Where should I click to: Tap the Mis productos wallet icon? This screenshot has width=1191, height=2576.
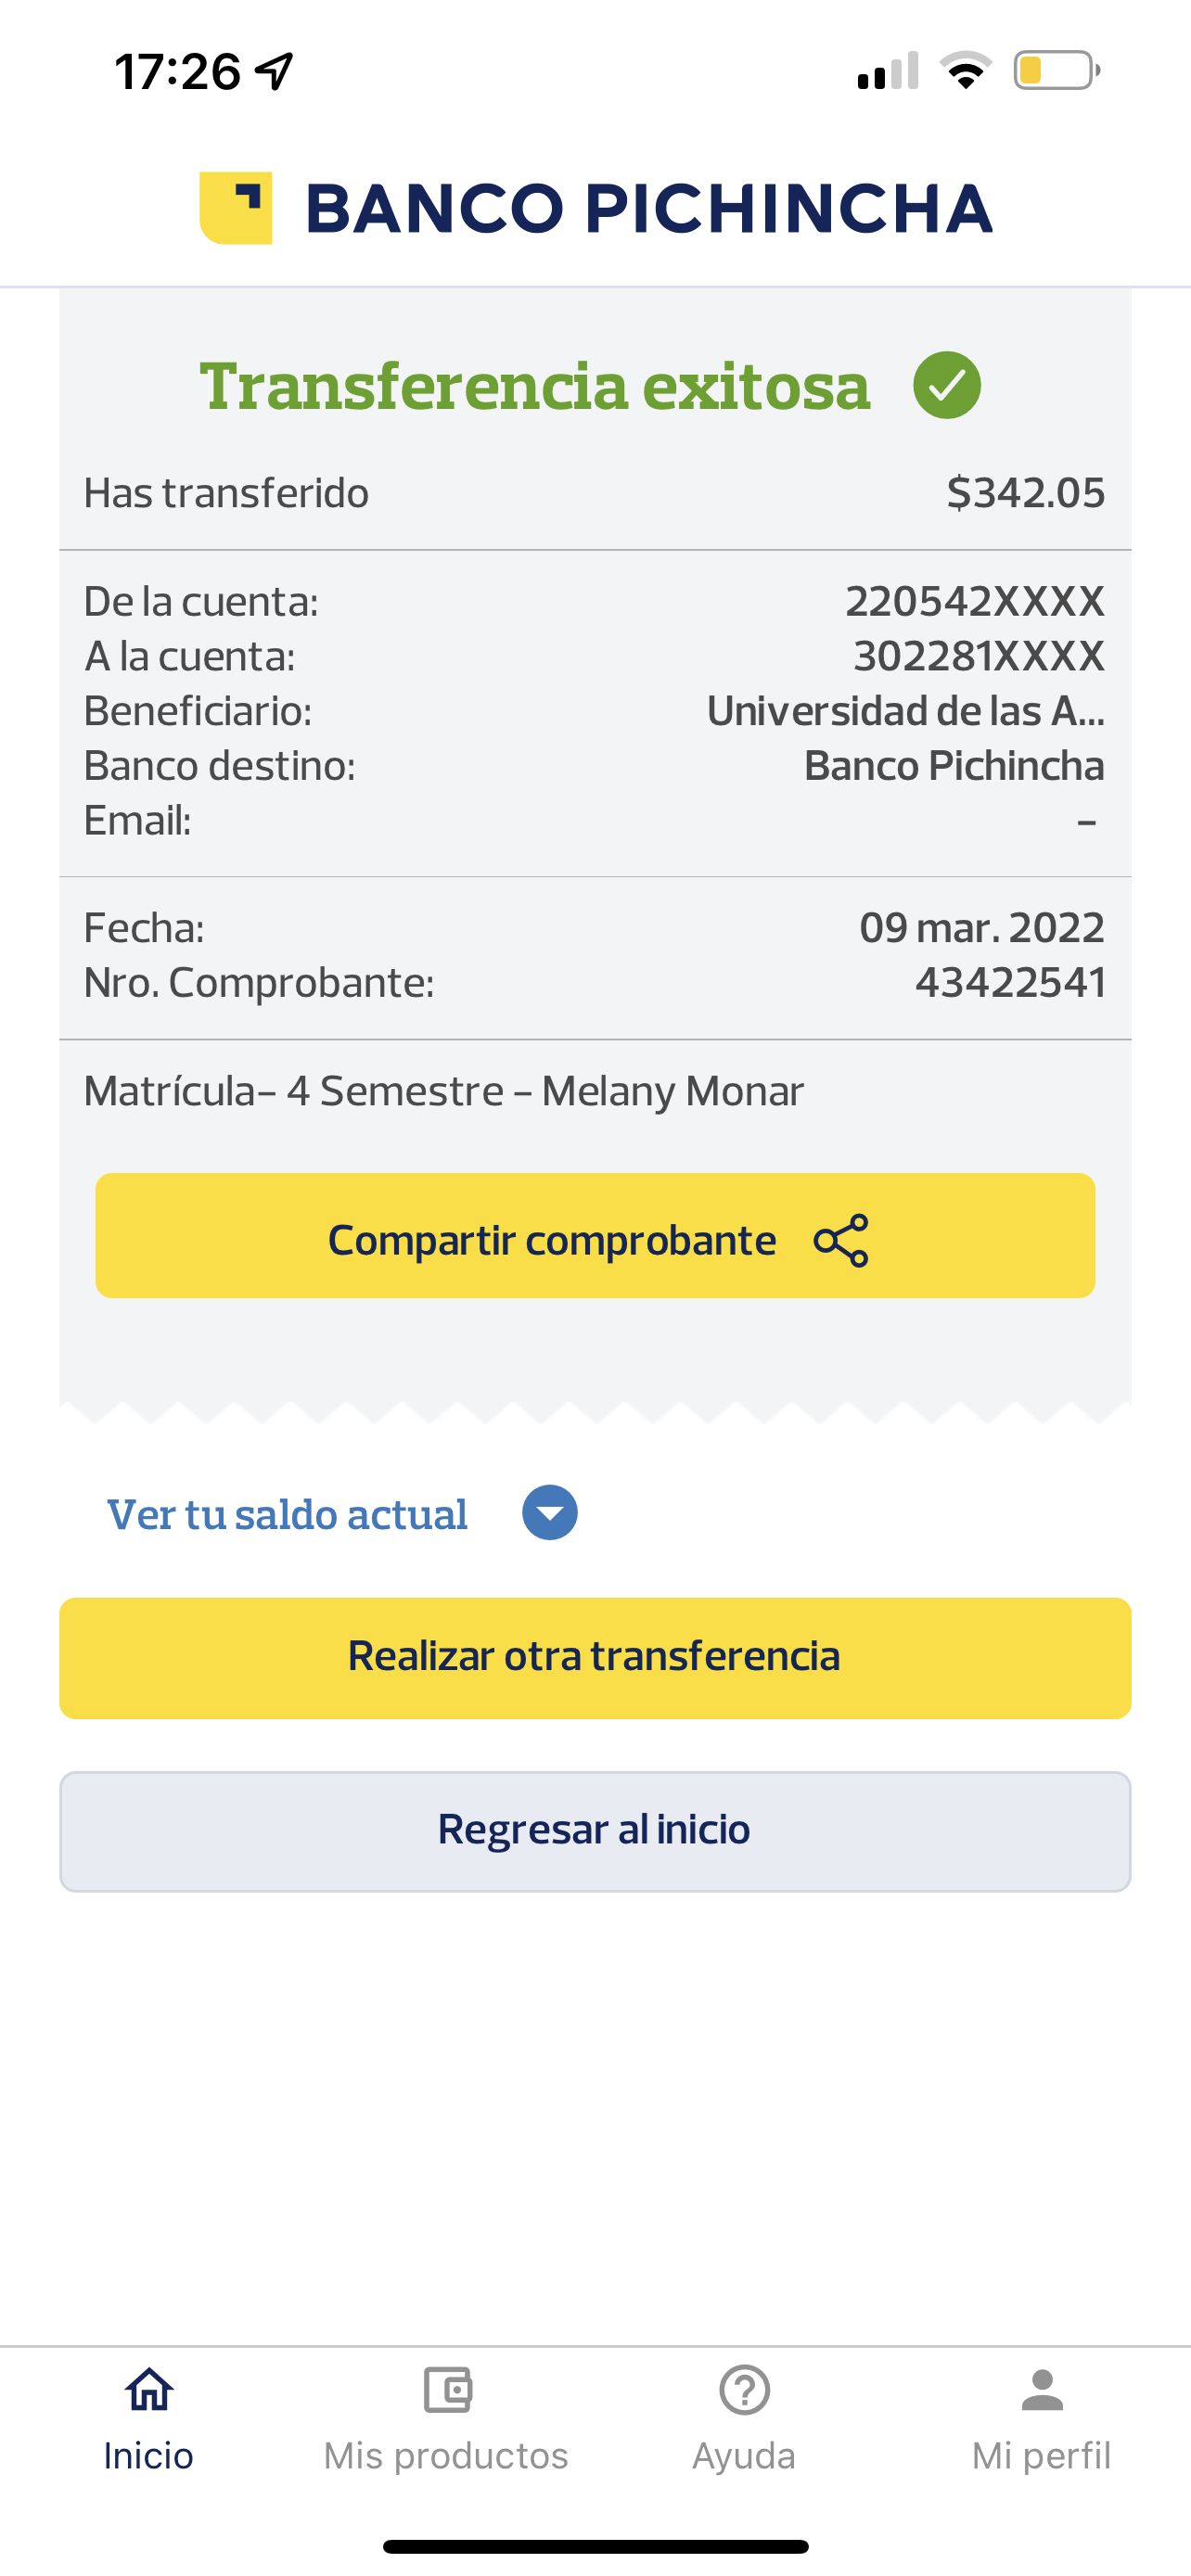click(447, 2390)
